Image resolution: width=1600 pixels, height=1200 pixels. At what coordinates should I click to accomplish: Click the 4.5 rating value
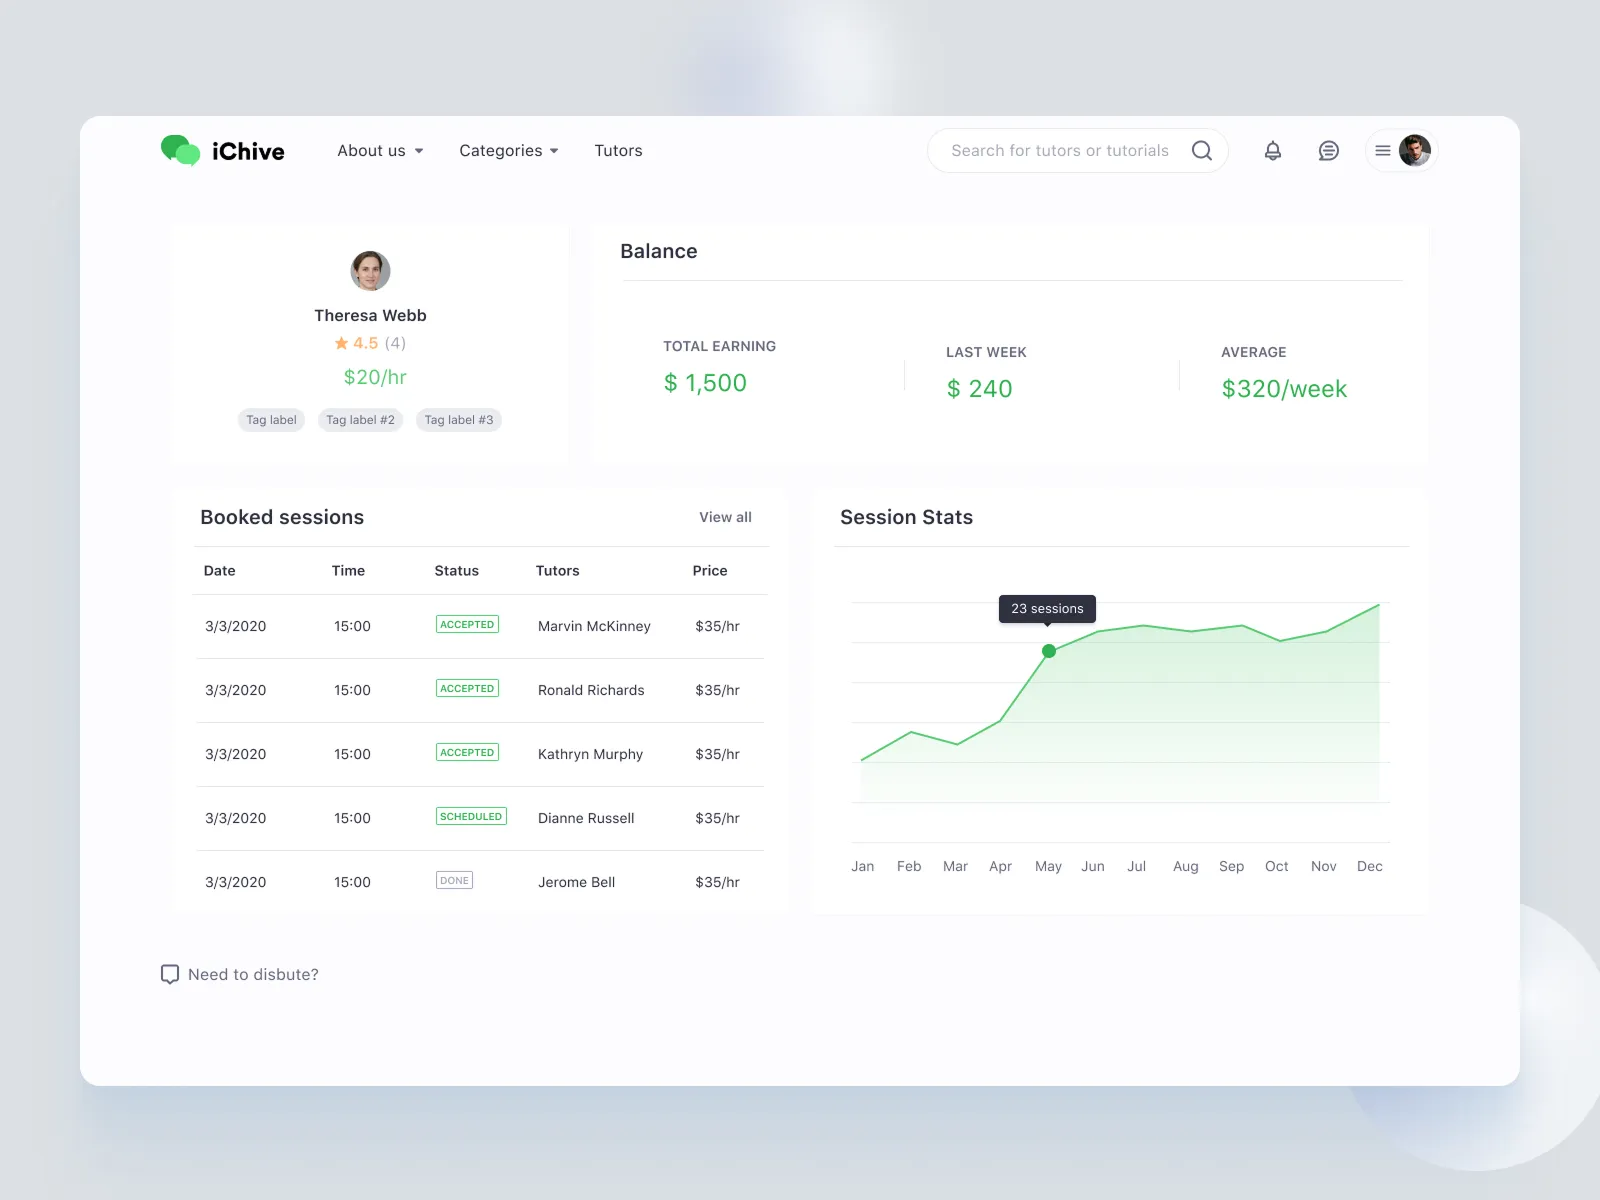[365, 343]
